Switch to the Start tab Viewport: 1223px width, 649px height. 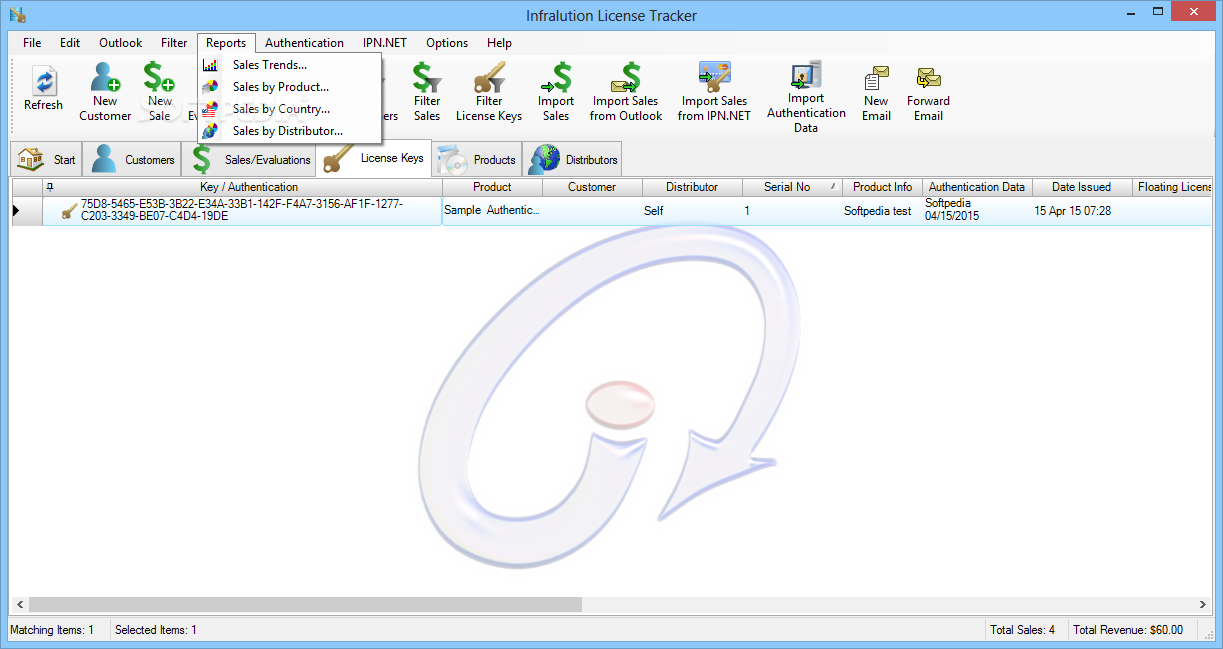click(x=46, y=160)
